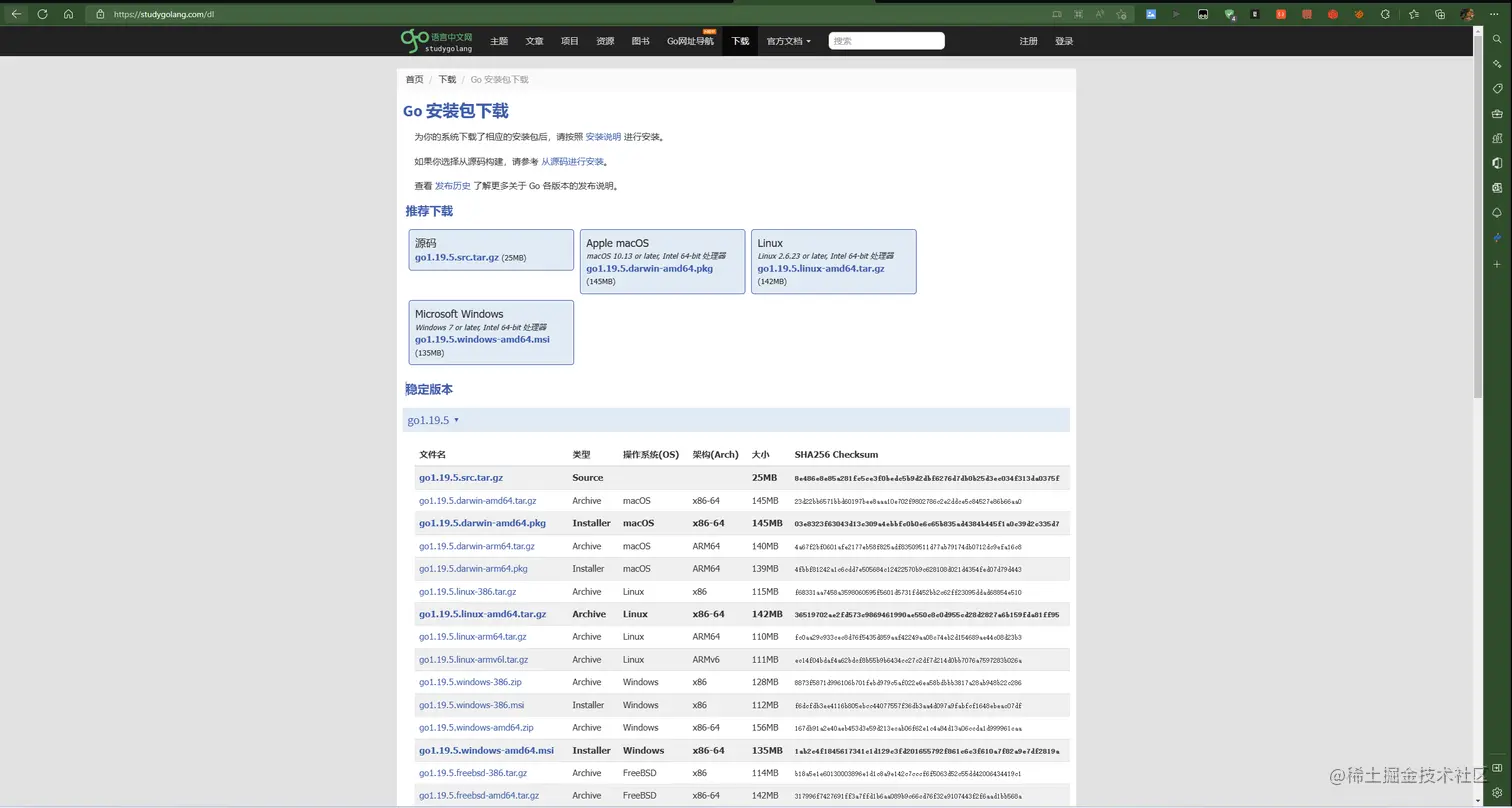
Task: Click the 注册 link
Action: click(1028, 41)
